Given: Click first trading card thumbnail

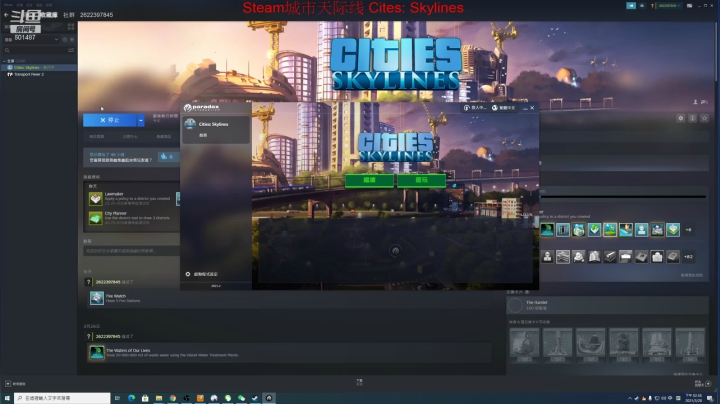Looking at the screenshot, I should click(524, 344).
